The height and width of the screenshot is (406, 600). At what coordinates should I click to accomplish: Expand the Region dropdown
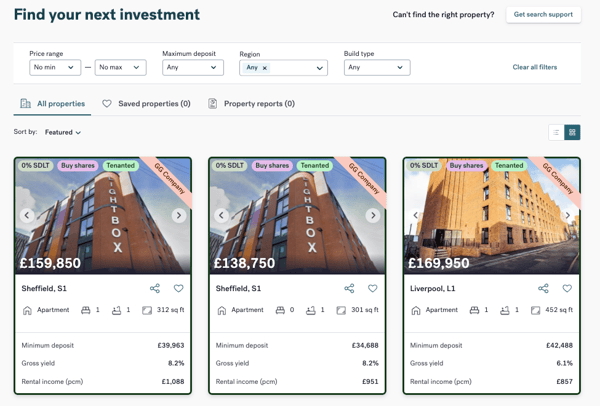point(320,68)
